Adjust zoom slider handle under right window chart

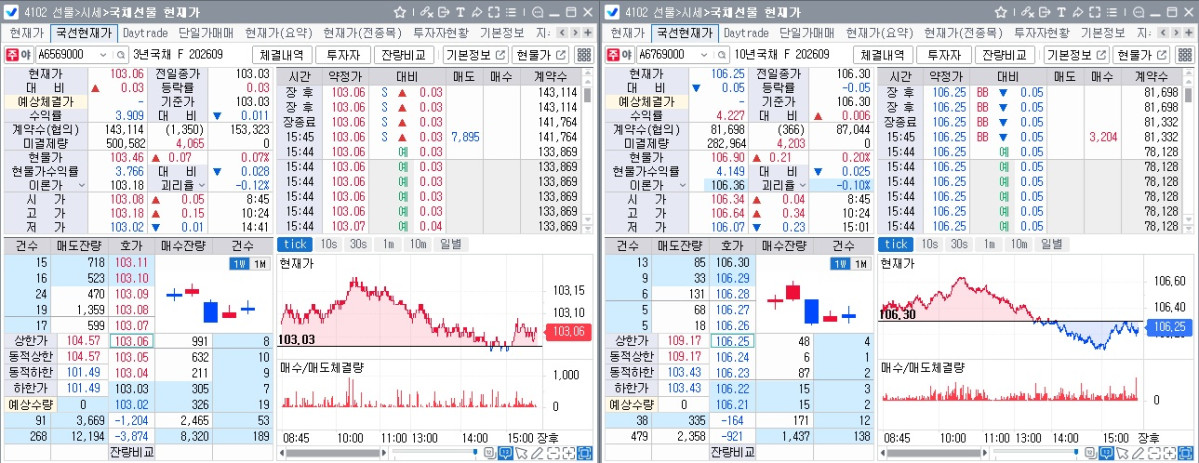(1076, 452)
